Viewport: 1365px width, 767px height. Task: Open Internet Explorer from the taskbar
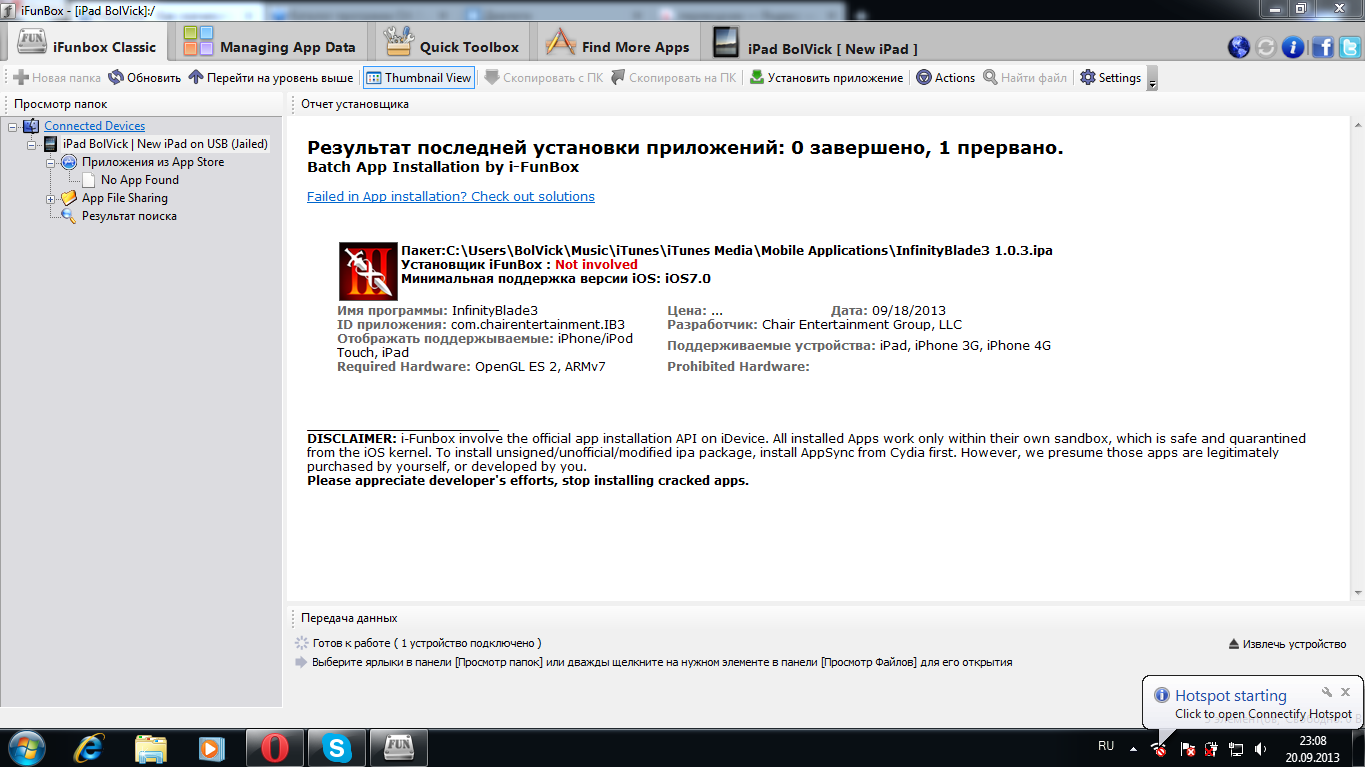pos(91,747)
